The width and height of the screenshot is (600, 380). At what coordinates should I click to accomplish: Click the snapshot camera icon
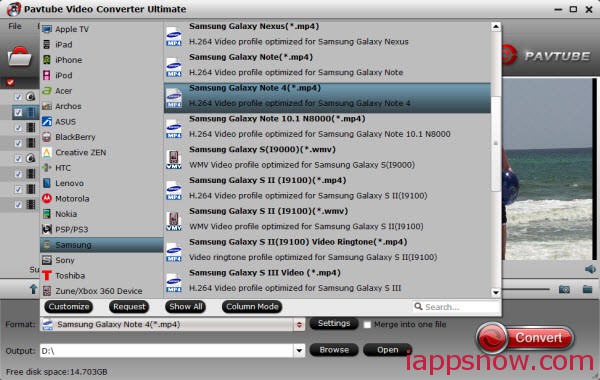point(564,289)
